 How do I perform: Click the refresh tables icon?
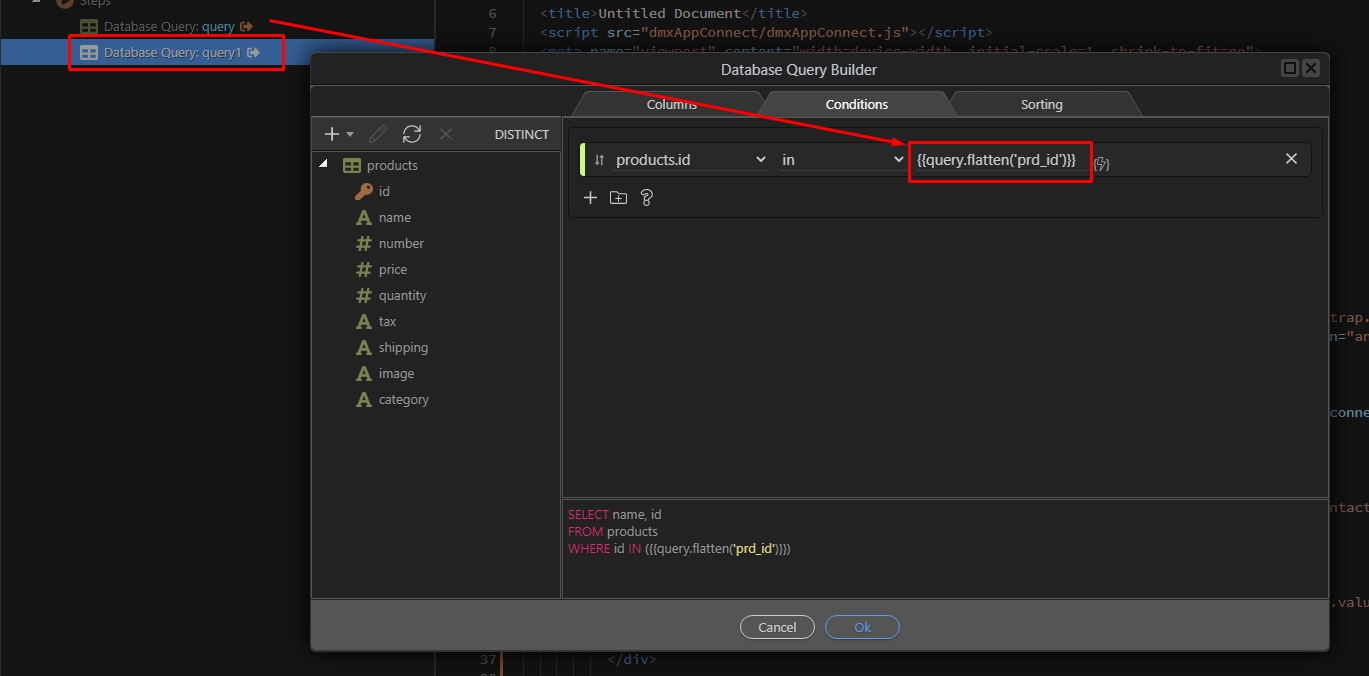click(x=411, y=134)
